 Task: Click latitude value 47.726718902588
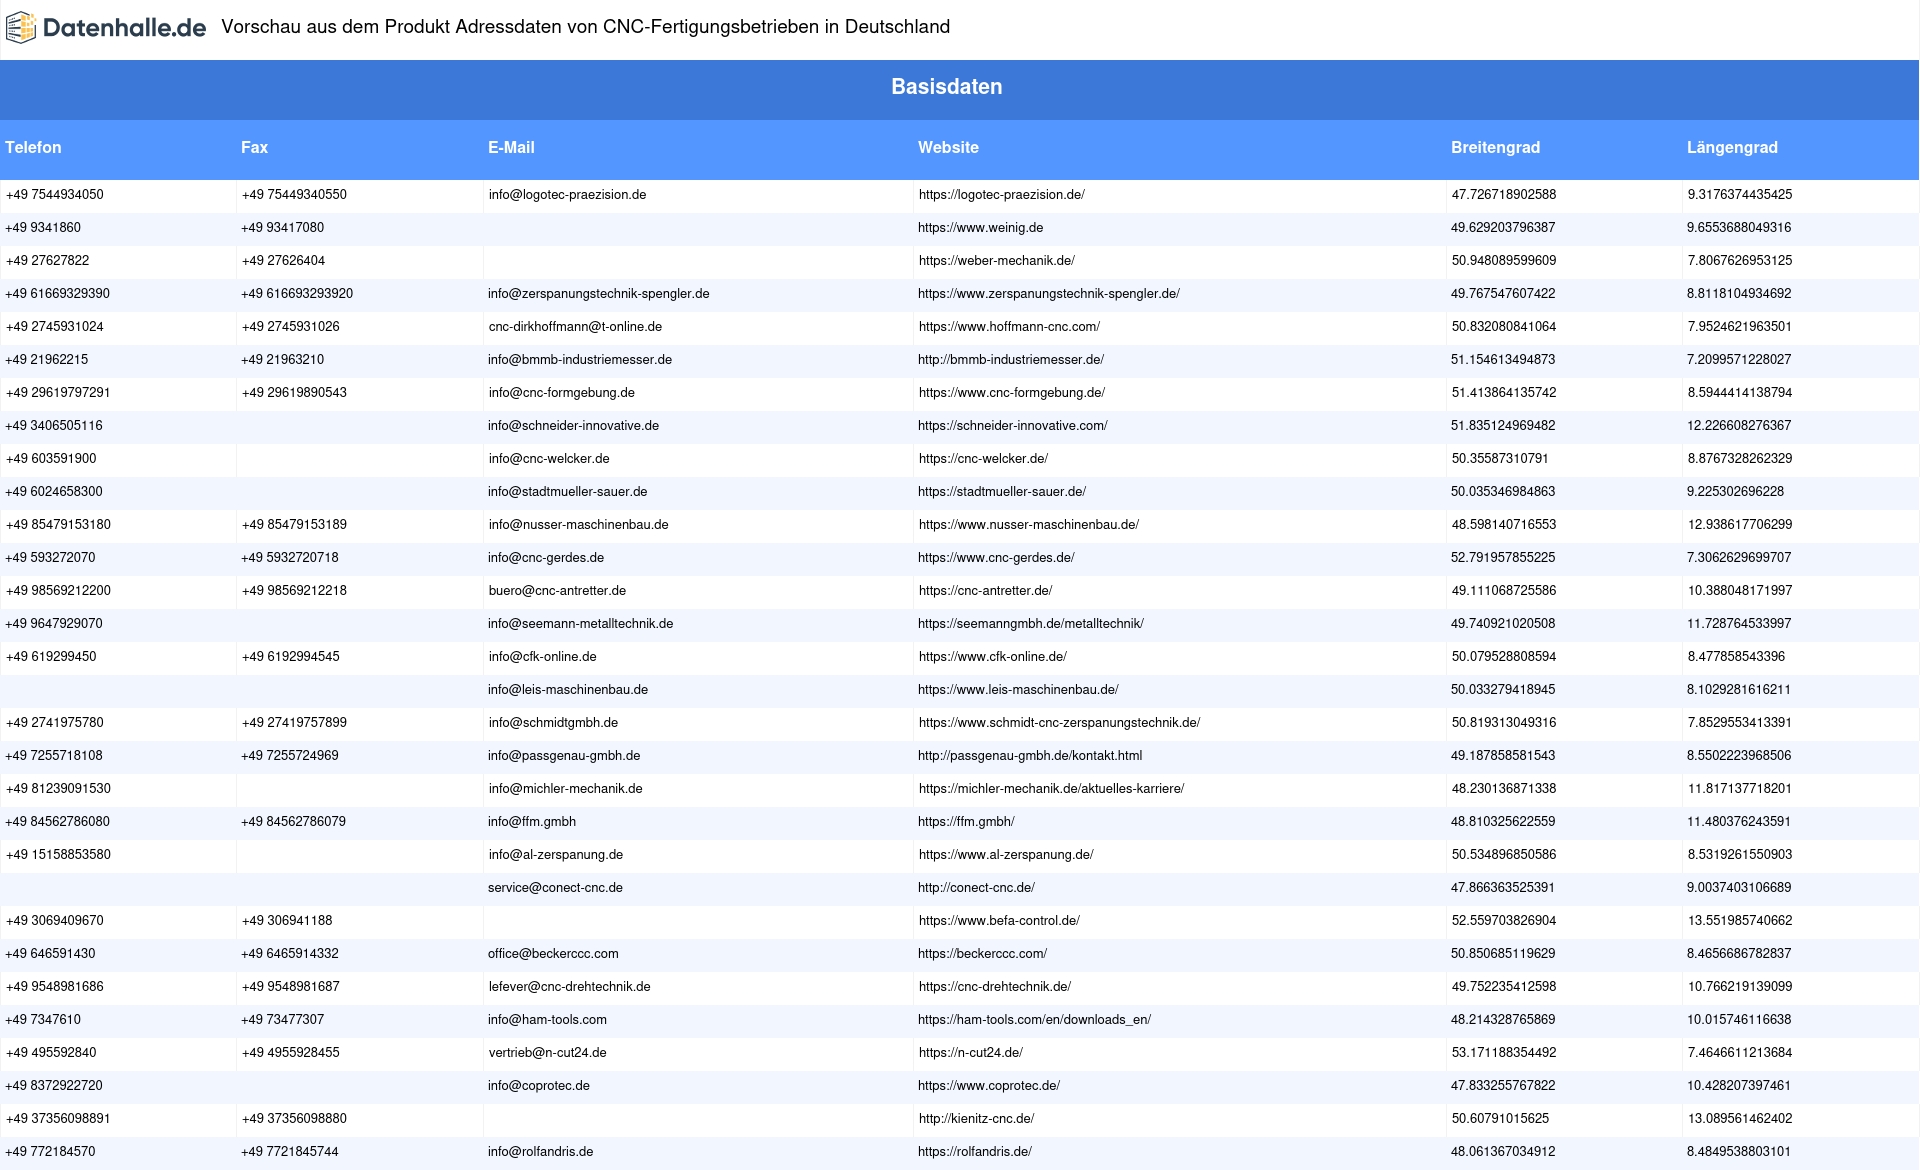click(x=1504, y=195)
